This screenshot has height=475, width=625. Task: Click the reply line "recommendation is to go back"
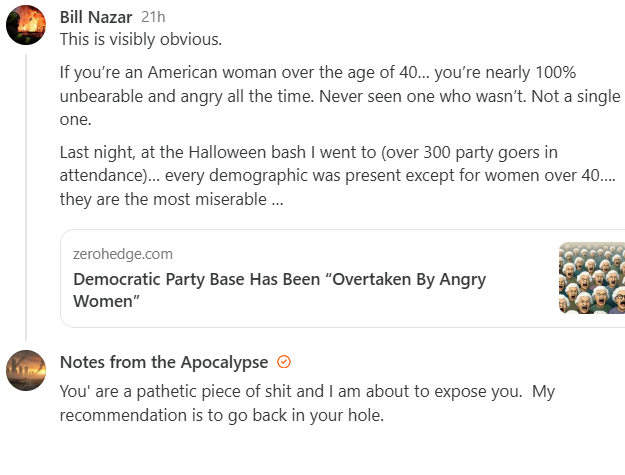[x=222, y=415]
